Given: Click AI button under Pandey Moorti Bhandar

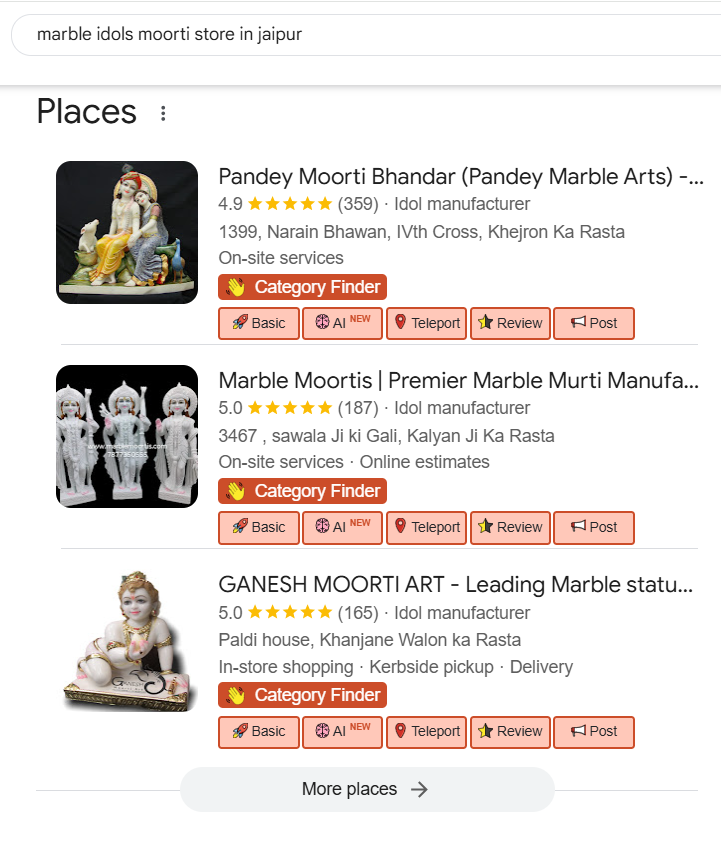Looking at the screenshot, I should [x=342, y=323].
